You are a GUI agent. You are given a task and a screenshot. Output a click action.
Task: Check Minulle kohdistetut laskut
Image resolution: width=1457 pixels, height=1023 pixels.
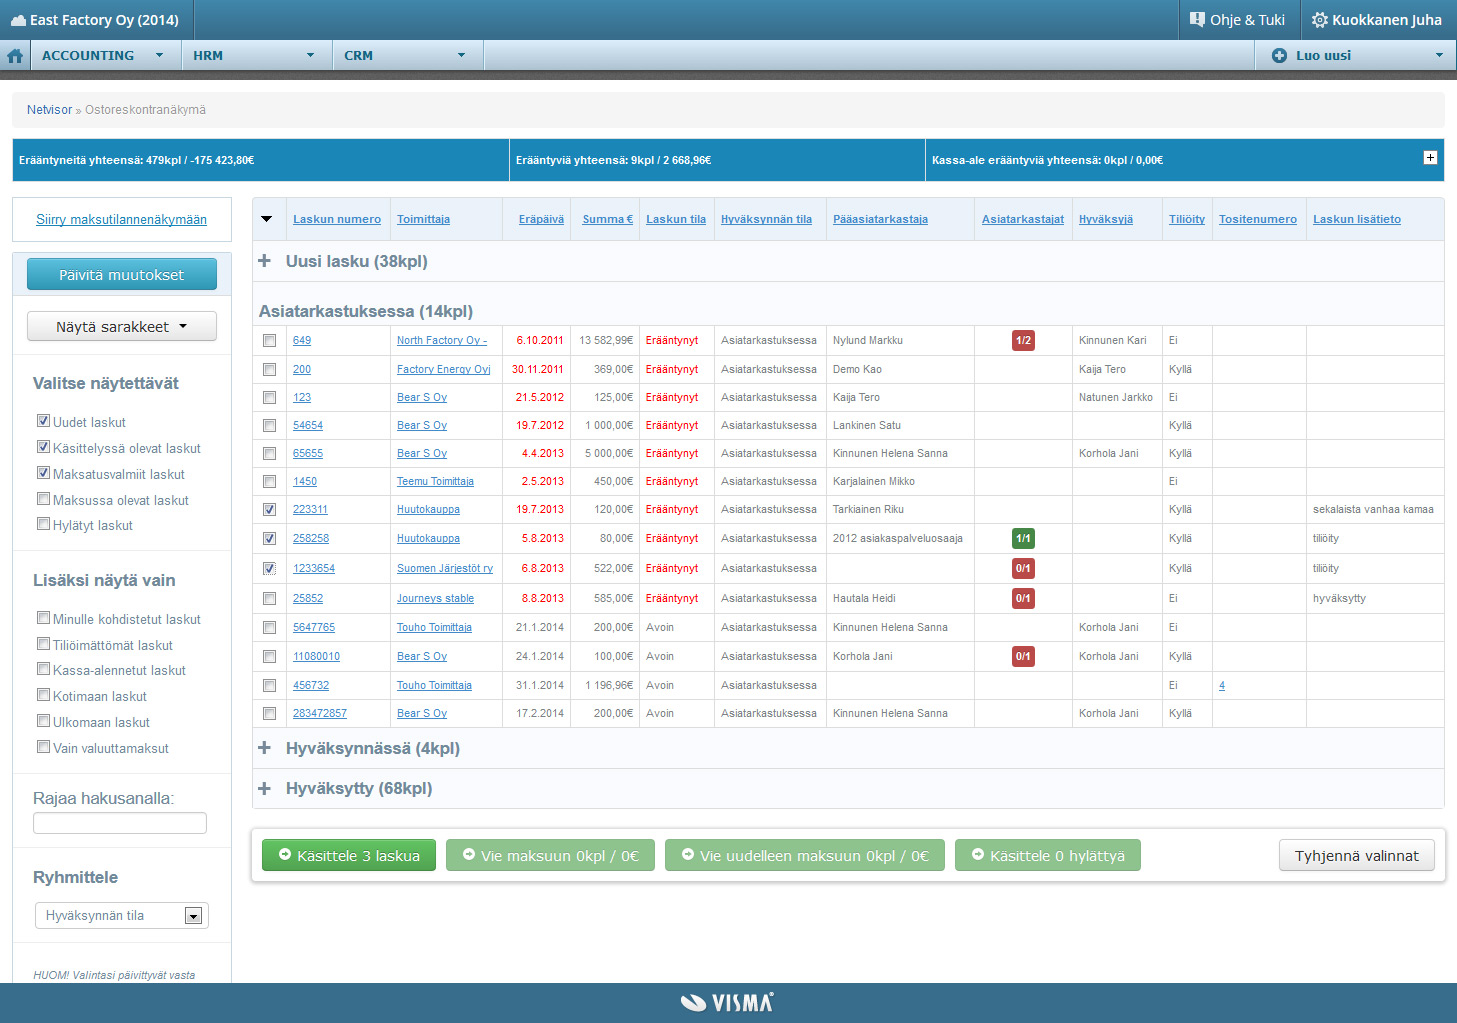(43, 618)
